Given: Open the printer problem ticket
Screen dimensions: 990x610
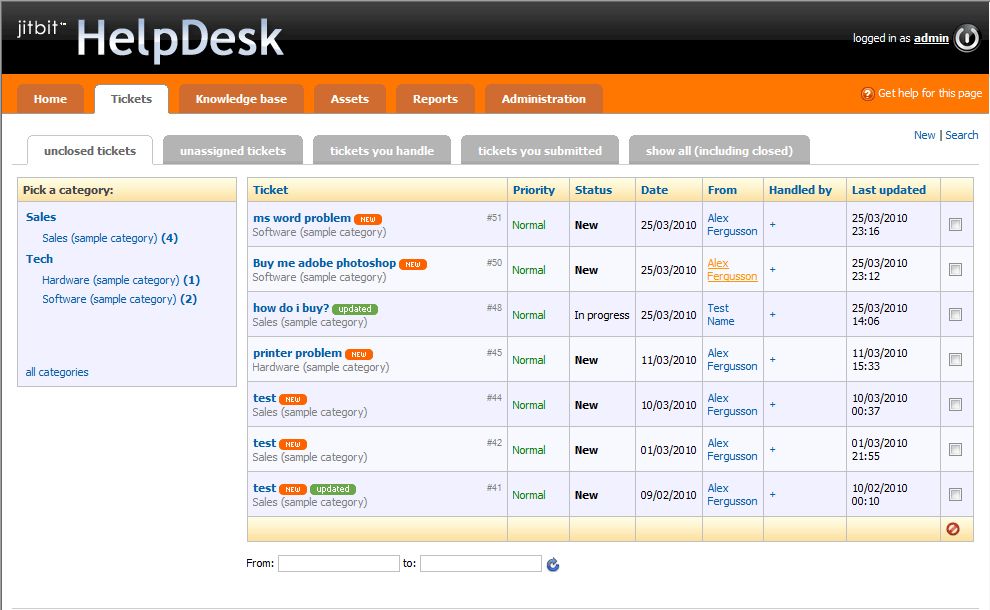Looking at the screenshot, I should point(297,353).
